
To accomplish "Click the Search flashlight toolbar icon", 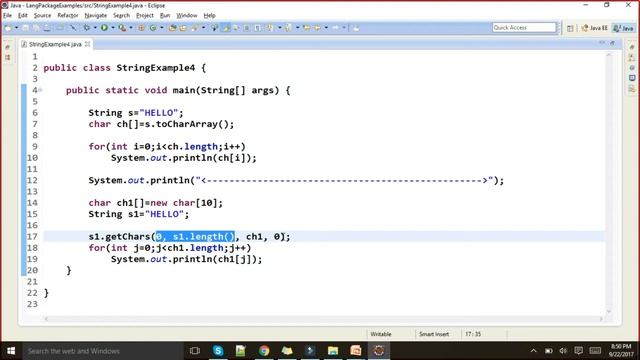I will [x=195, y=28].
